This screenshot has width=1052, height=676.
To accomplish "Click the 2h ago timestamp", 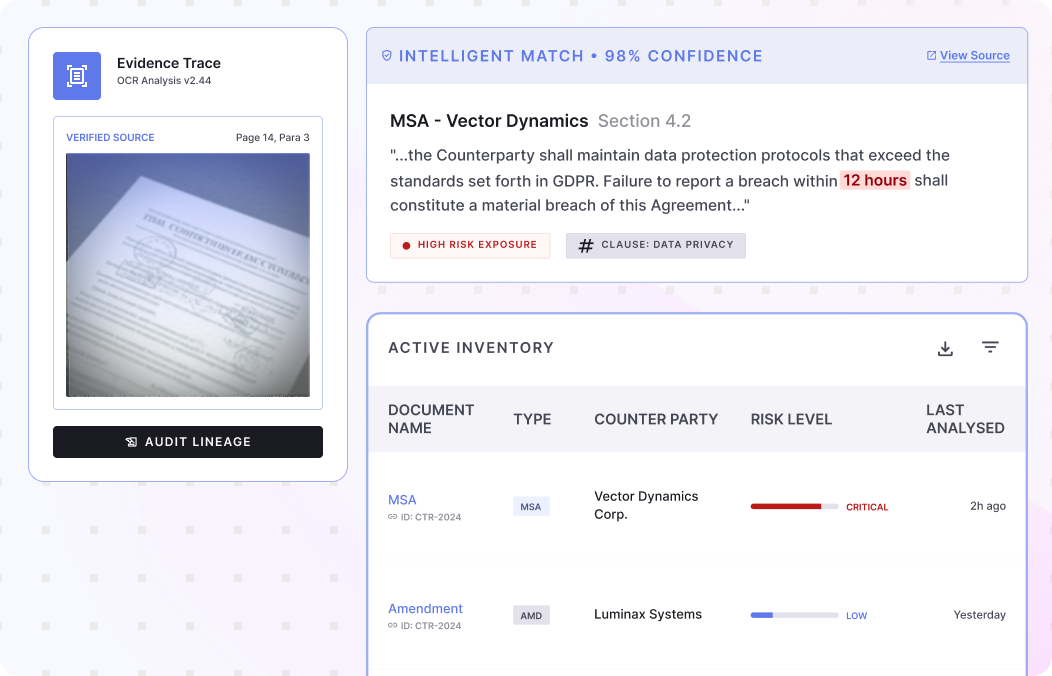I will 988,506.
